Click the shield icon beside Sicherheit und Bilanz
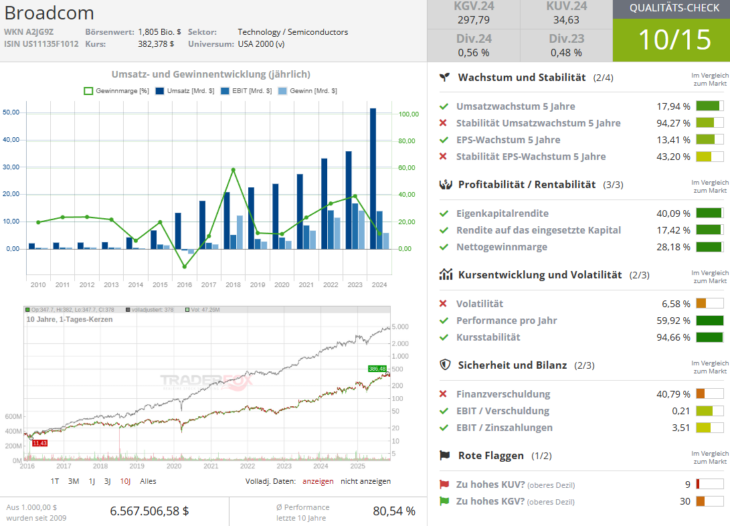The width and height of the screenshot is (730, 526). click(x=444, y=364)
